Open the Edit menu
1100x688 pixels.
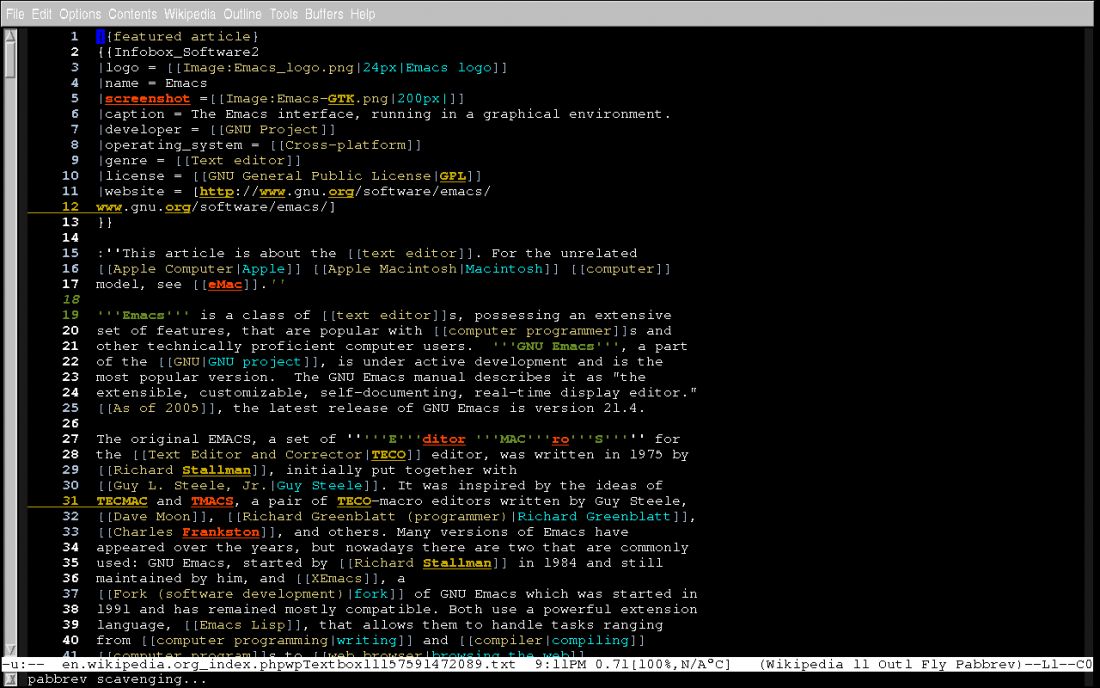coord(41,13)
